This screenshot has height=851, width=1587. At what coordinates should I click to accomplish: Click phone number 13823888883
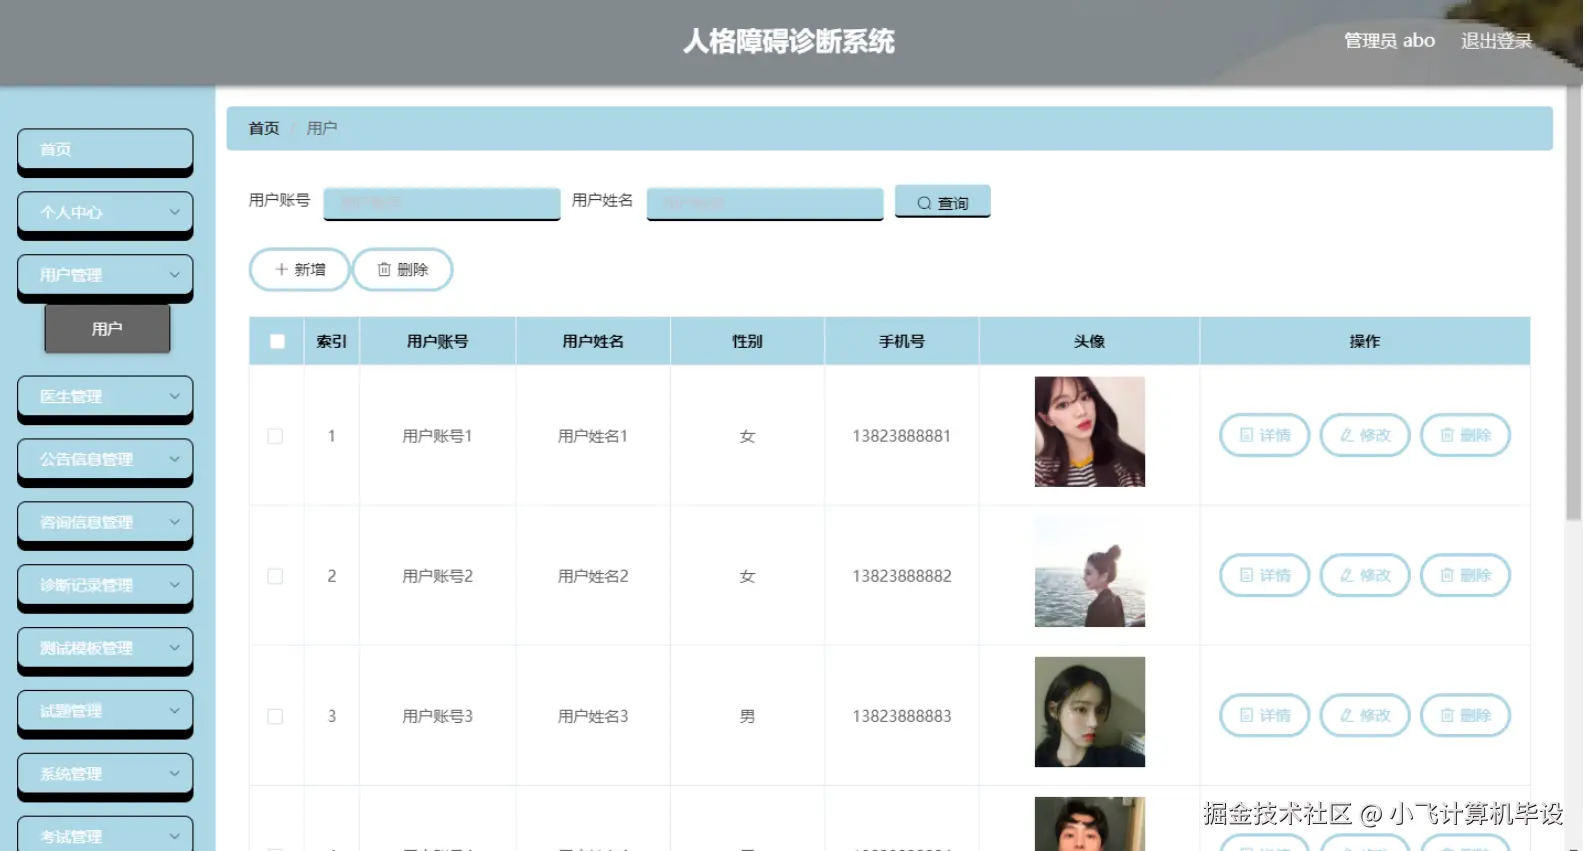(901, 716)
